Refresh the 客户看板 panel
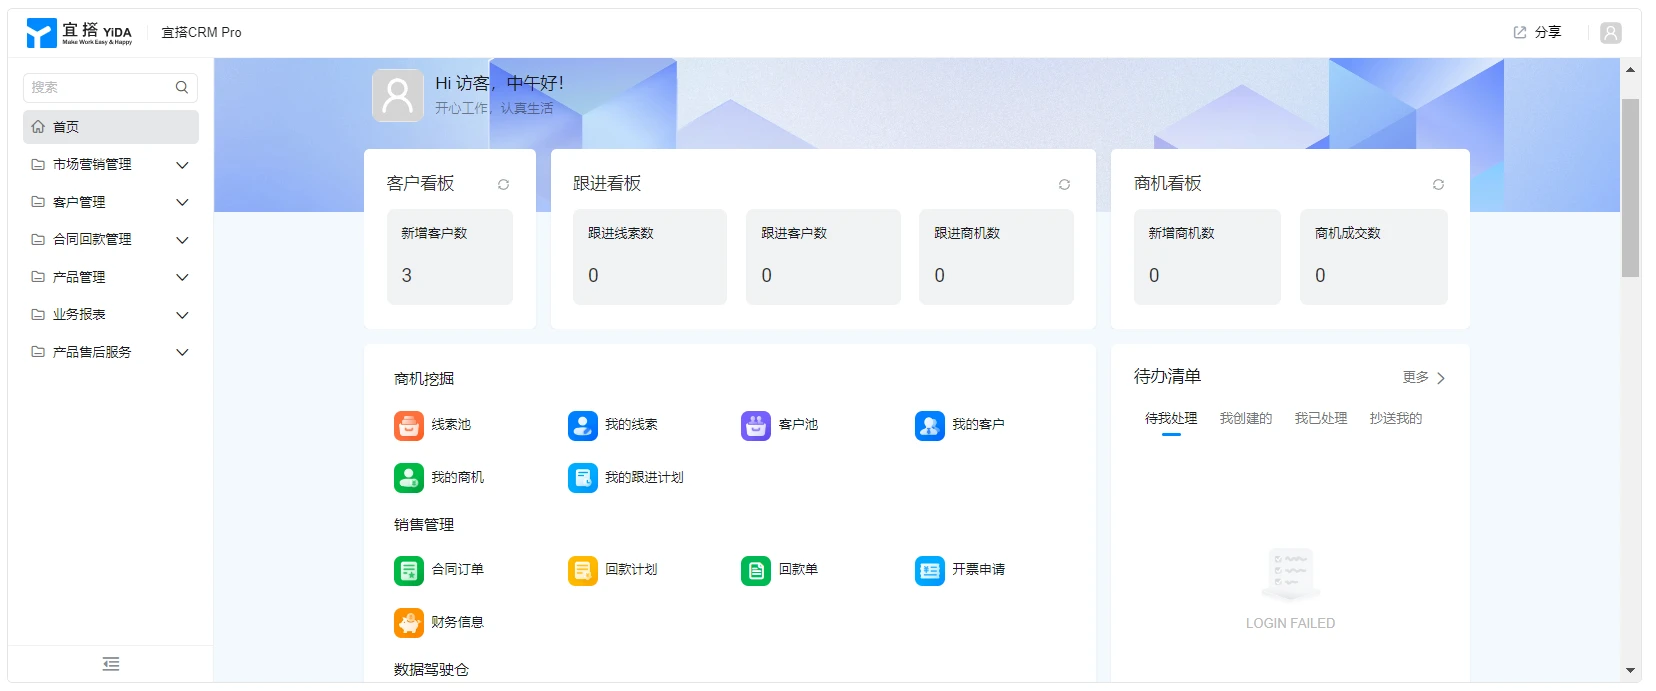1656x691 pixels. (x=504, y=185)
